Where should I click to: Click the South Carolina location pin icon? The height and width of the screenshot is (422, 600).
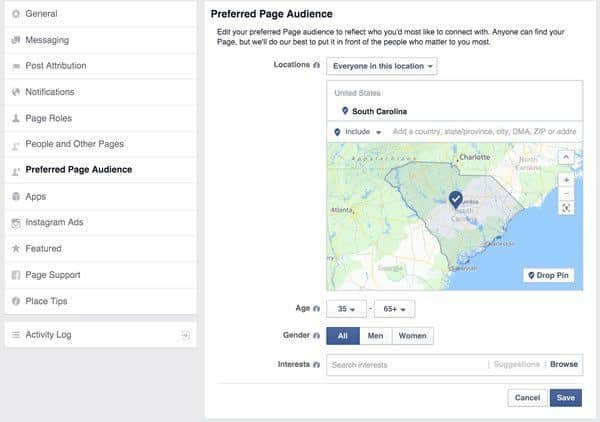(x=345, y=111)
